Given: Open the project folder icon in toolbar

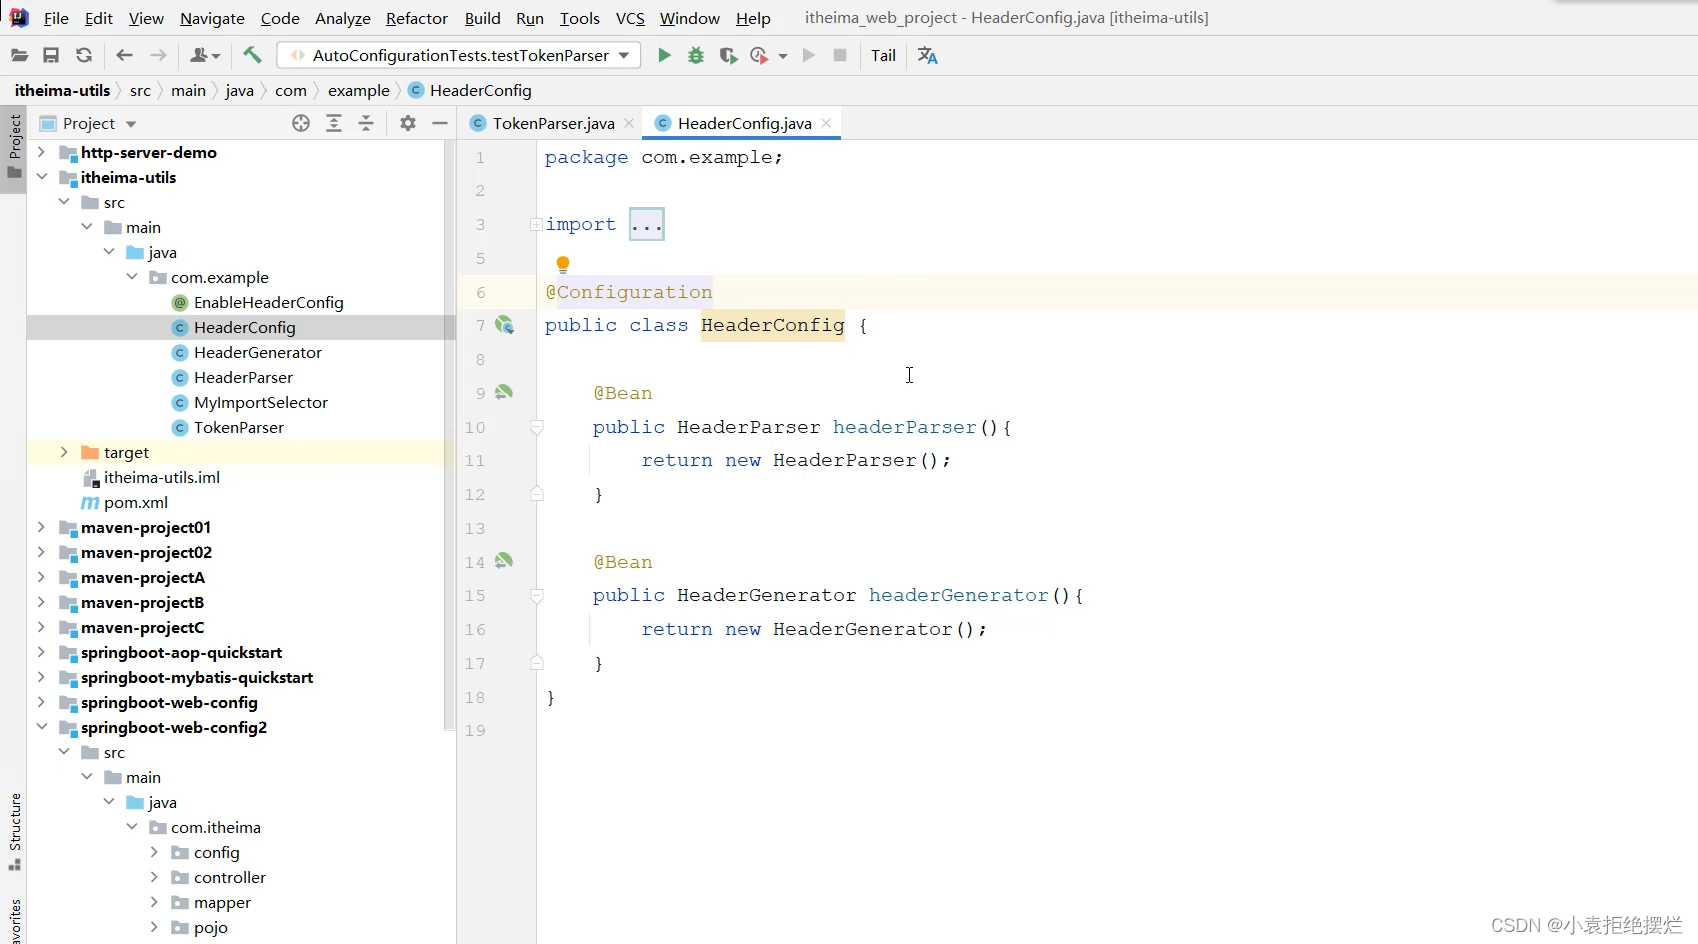Looking at the screenshot, I should [19, 55].
